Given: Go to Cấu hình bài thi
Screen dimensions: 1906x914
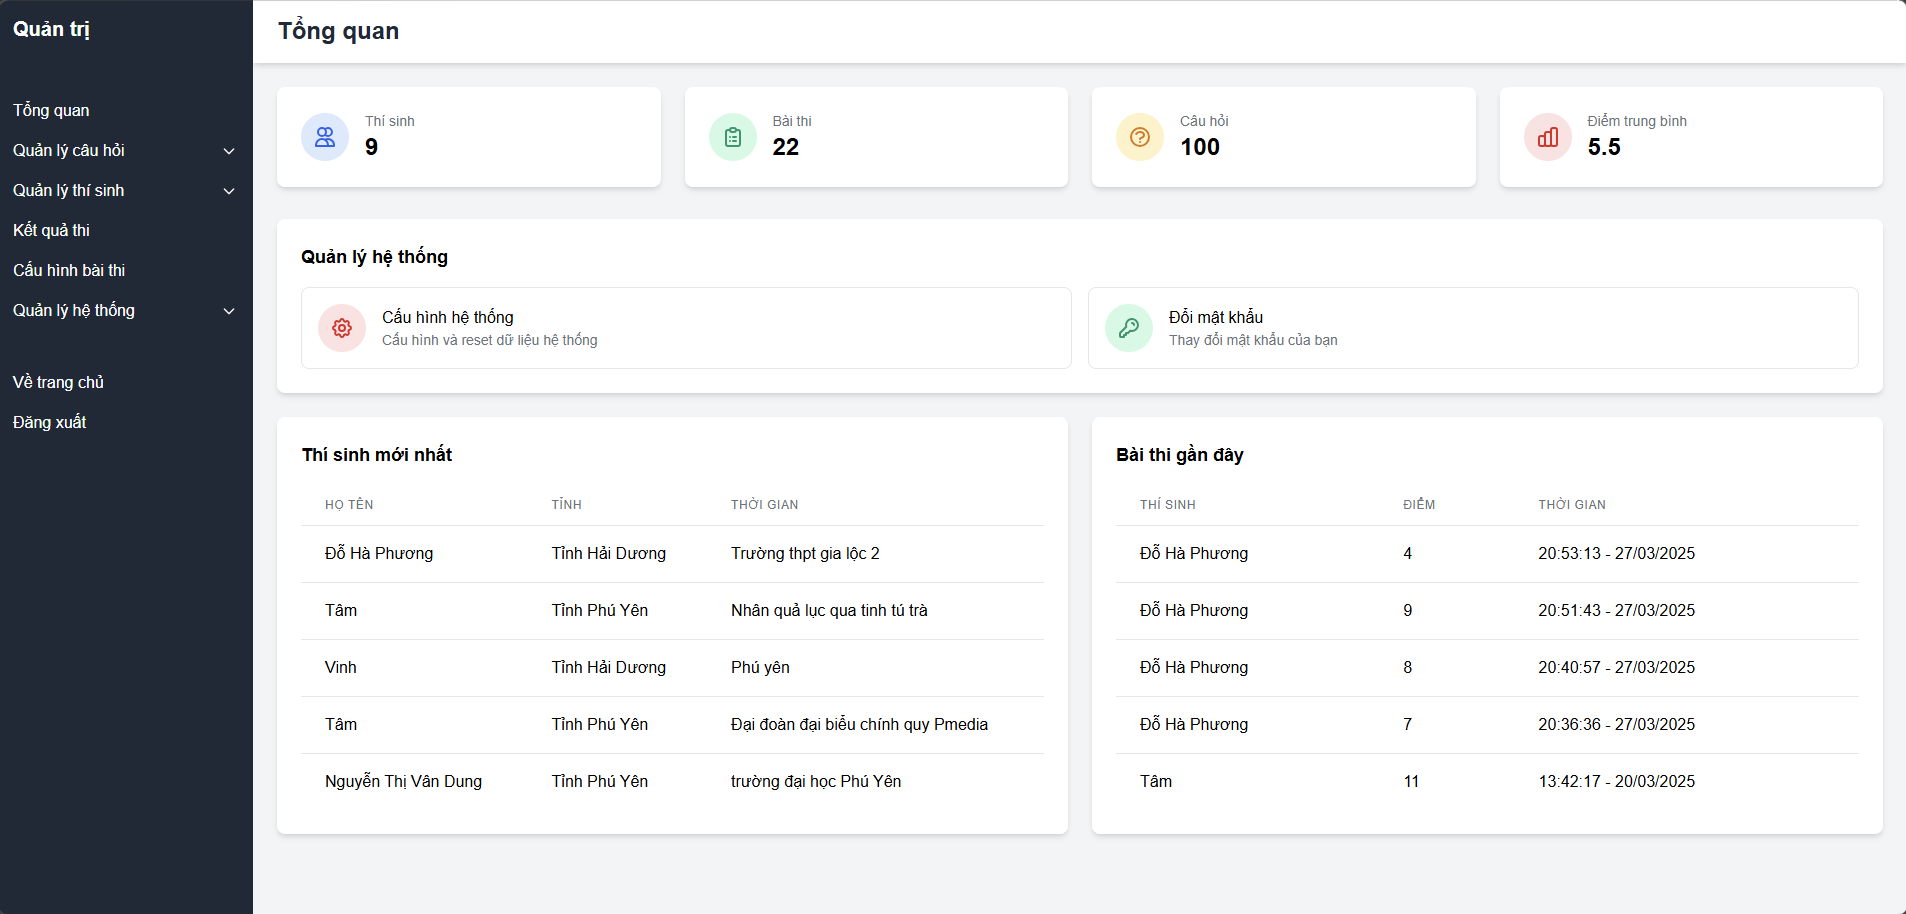Looking at the screenshot, I should click(x=69, y=270).
